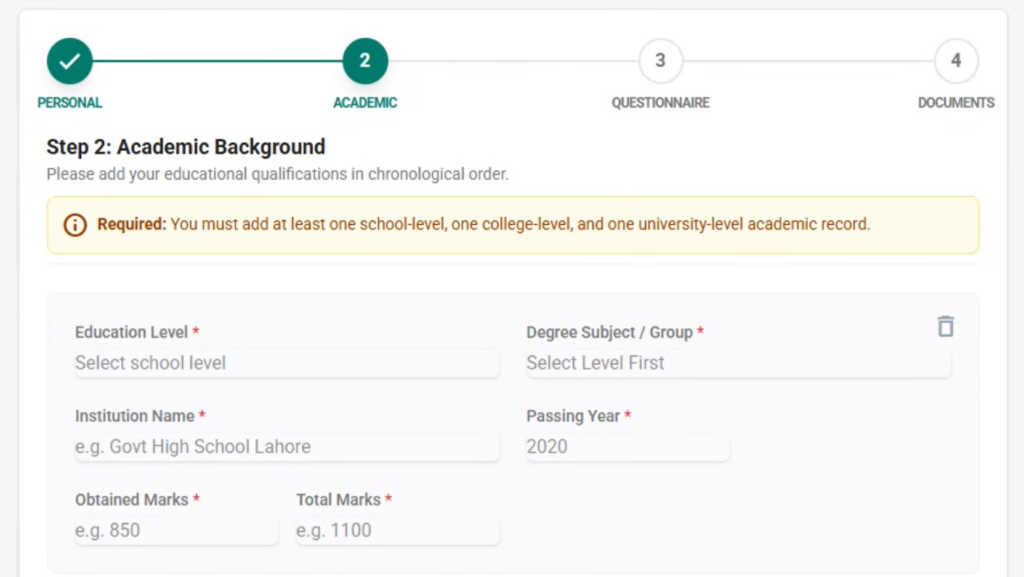
Task: Click the step 2 circle in stepper
Action: click(x=365, y=61)
